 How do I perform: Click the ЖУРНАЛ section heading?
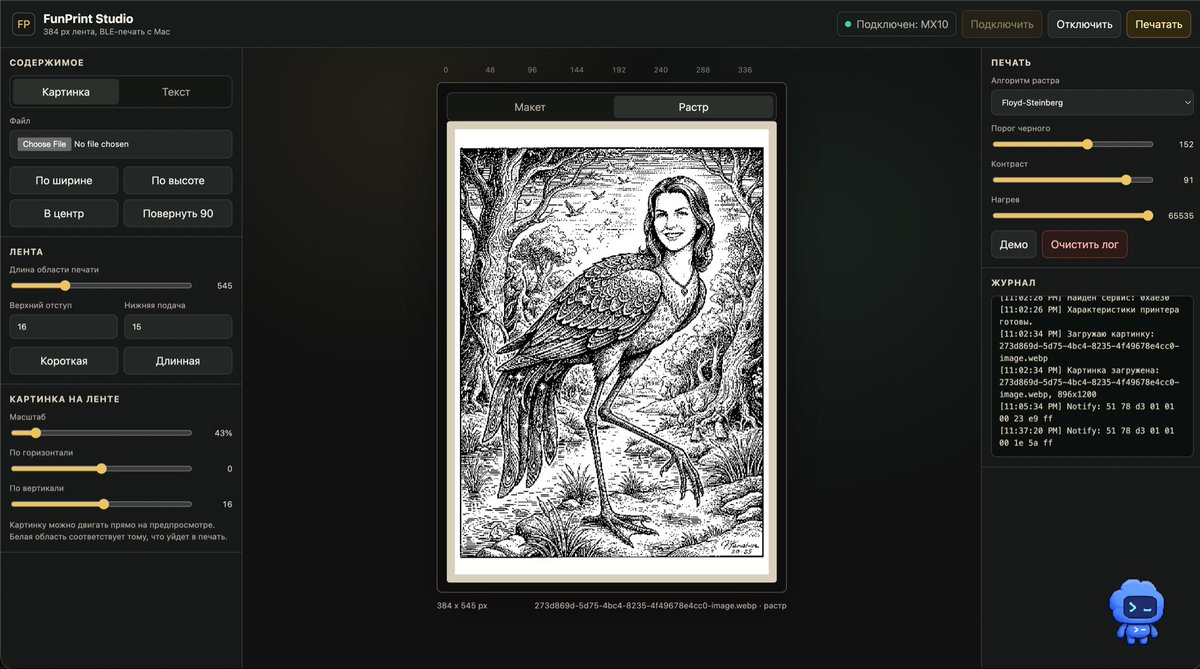1013,283
